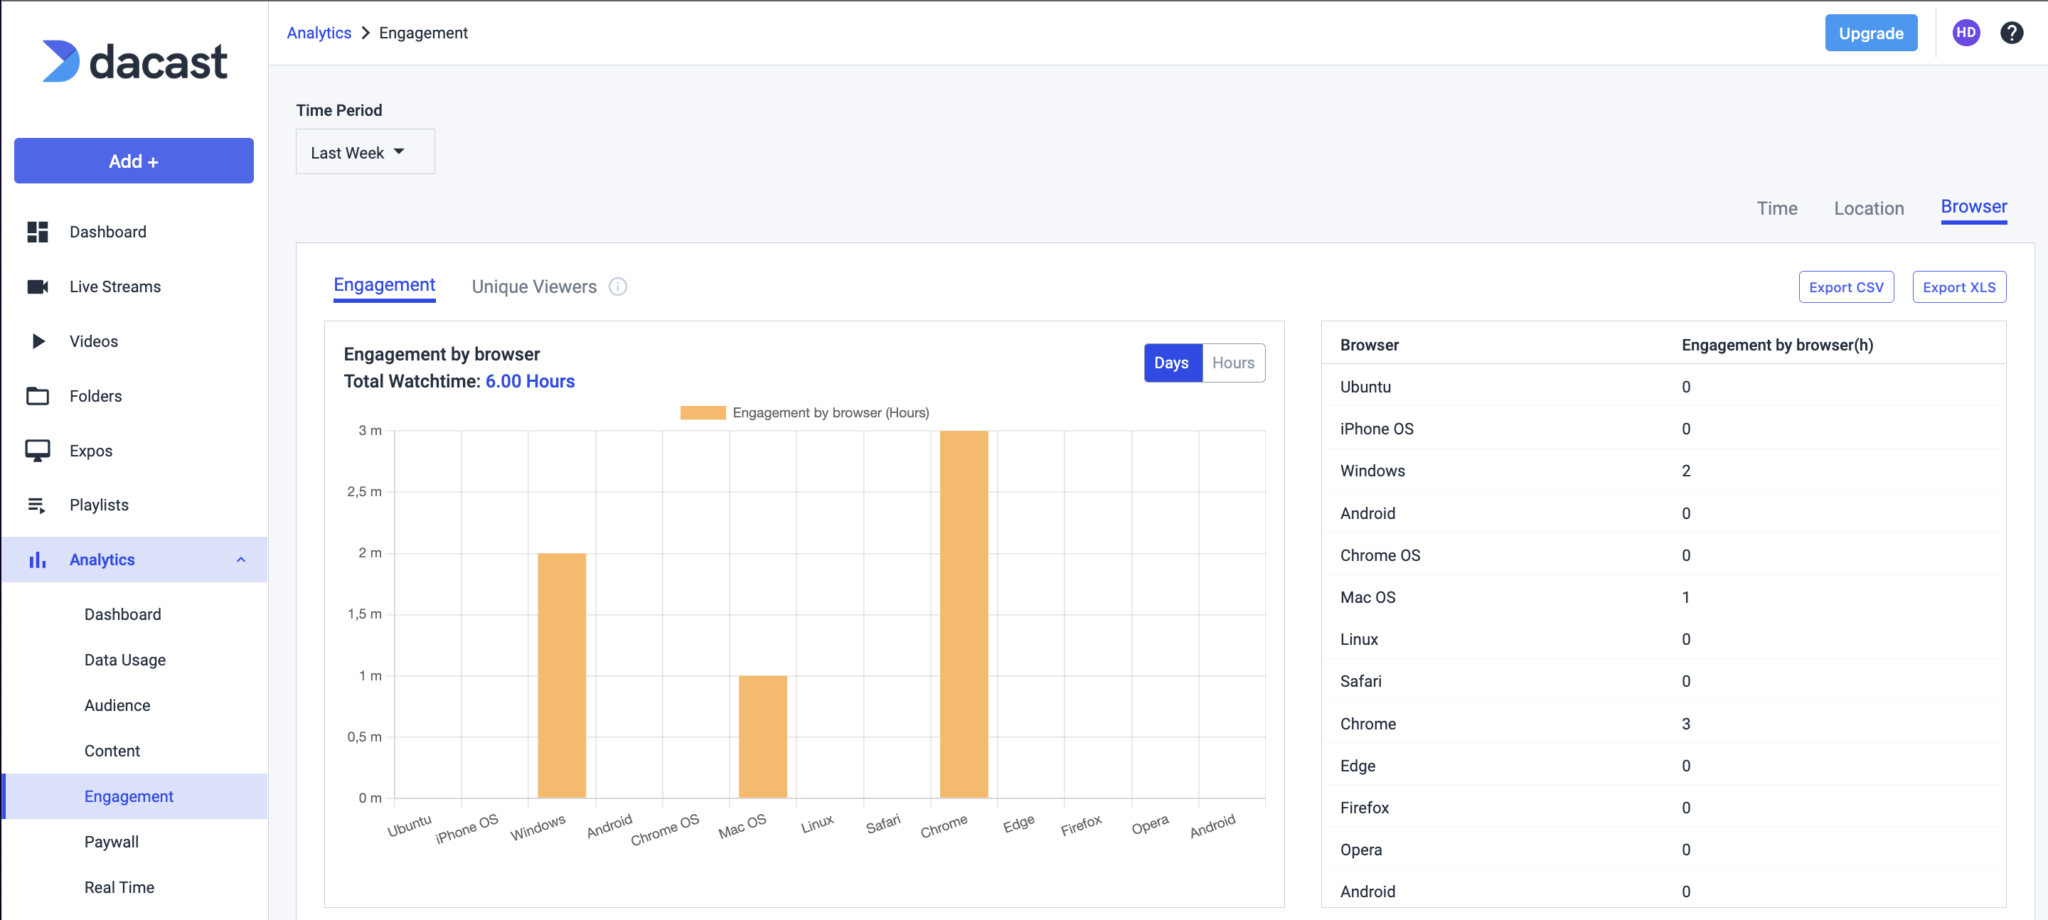Image resolution: width=2048 pixels, height=920 pixels.
Task: Collapse the Analytics sidebar section
Action: pos(241,560)
